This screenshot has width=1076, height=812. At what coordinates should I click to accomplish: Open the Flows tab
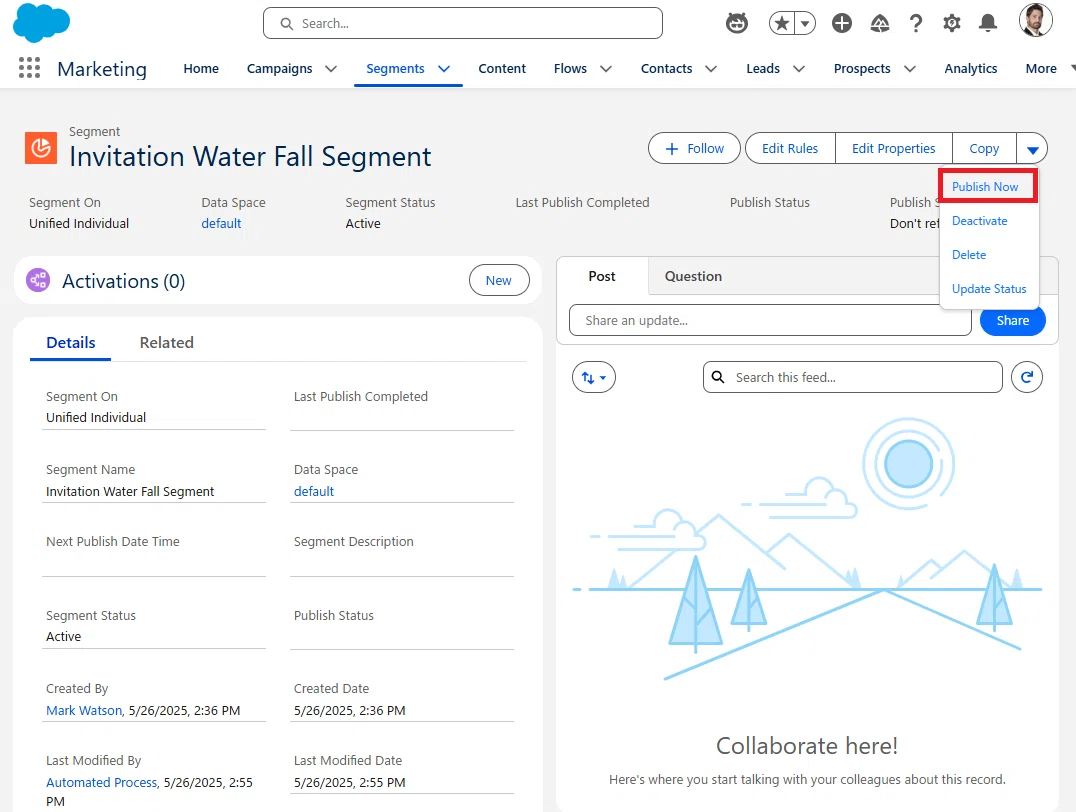point(570,68)
